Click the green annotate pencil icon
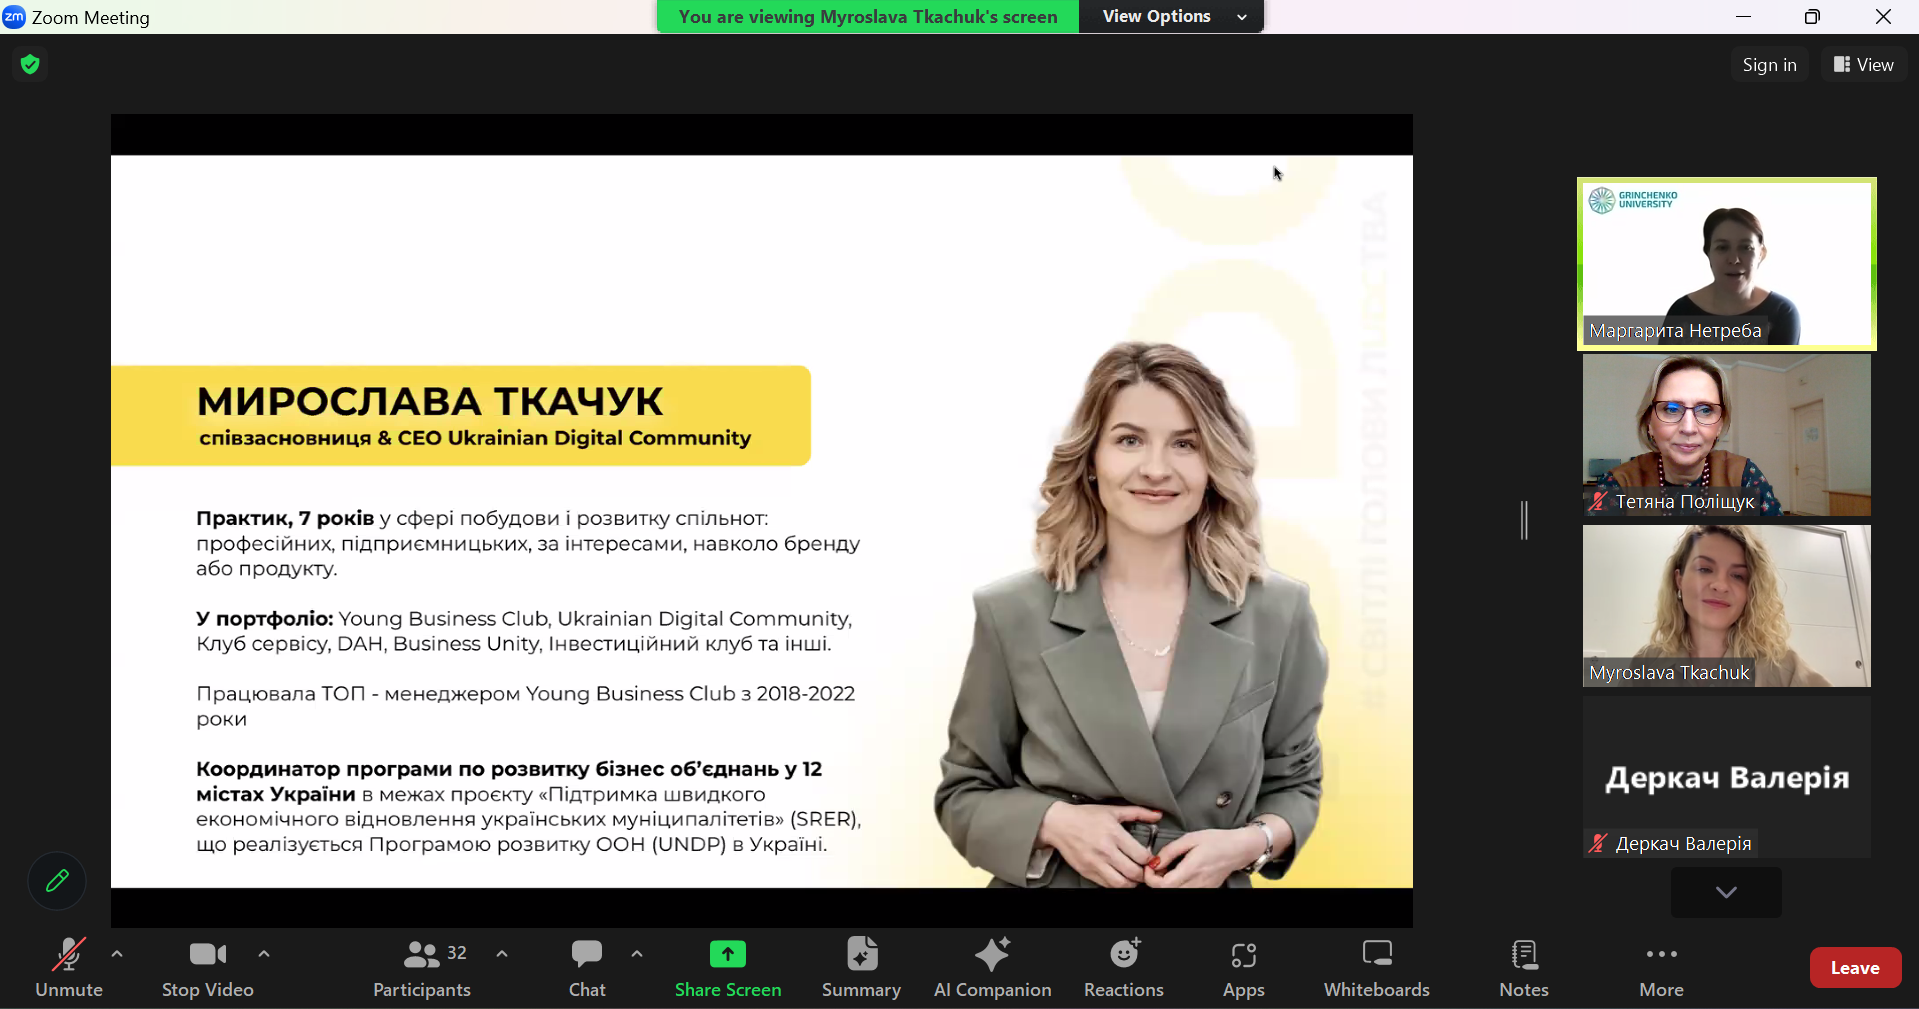Screen dimensions: 1919x1009 [x=57, y=881]
